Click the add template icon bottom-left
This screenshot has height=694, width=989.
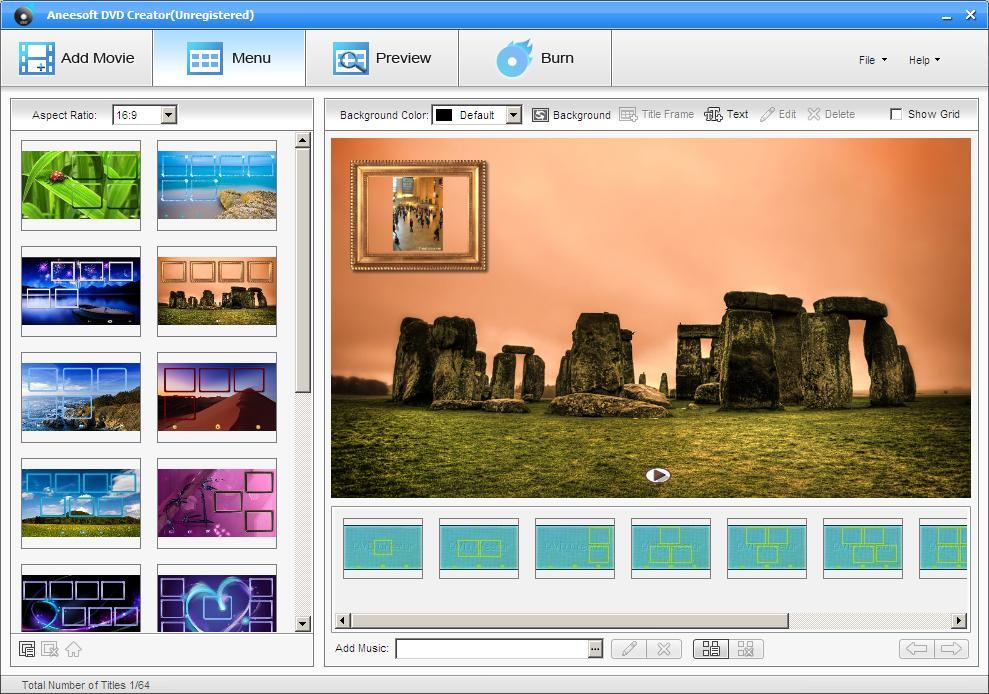pyautogui.click(x=27, y=649)
